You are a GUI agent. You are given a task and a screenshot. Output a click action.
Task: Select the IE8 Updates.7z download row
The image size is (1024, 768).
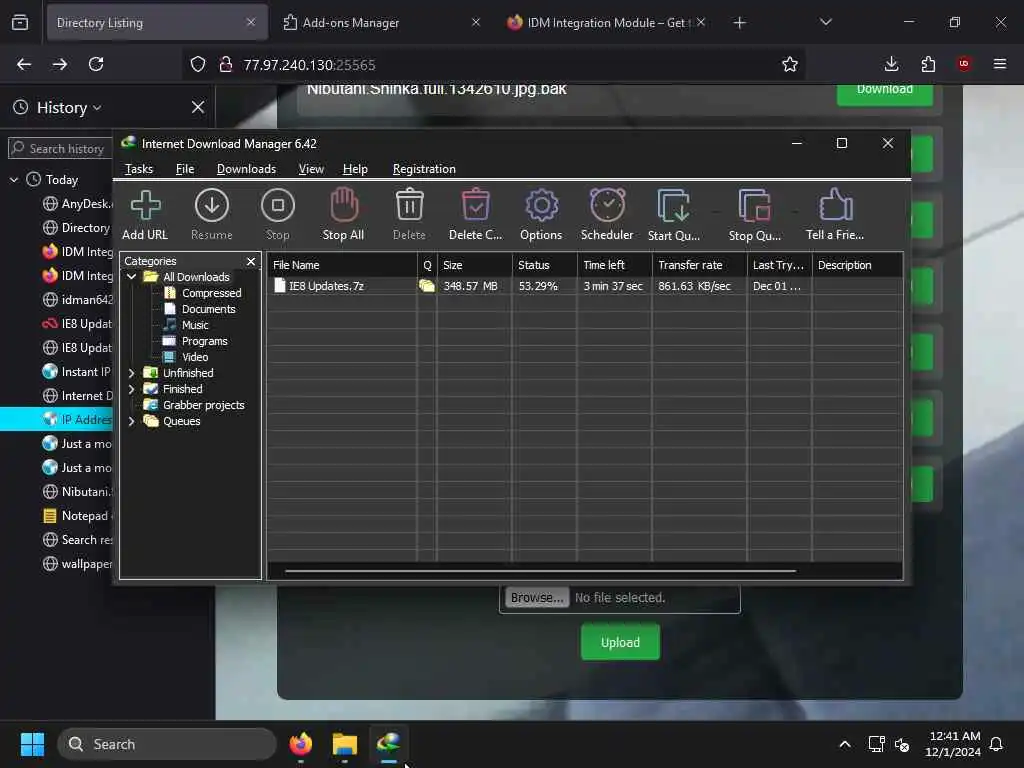(584, 286)
